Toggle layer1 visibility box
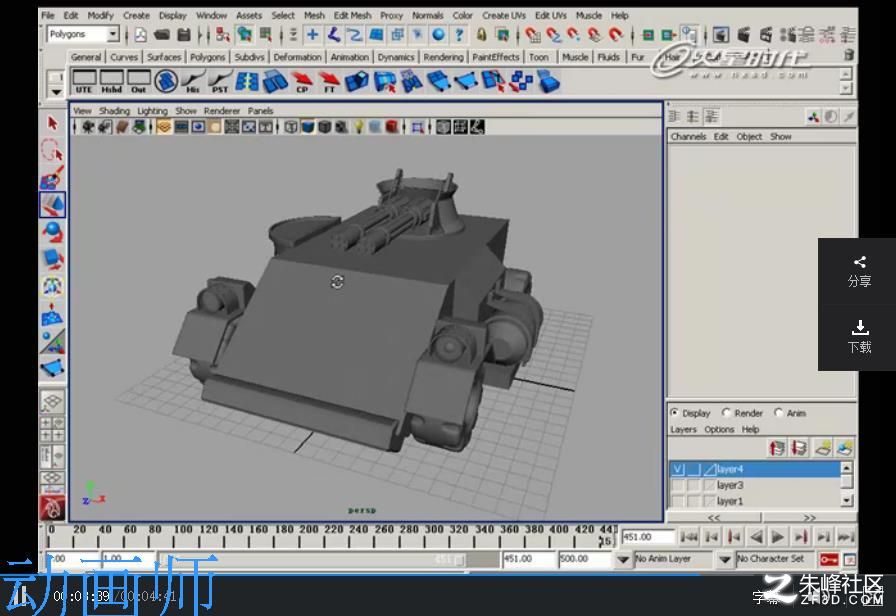The image size is (896, 616). click(x=678, y=501)
